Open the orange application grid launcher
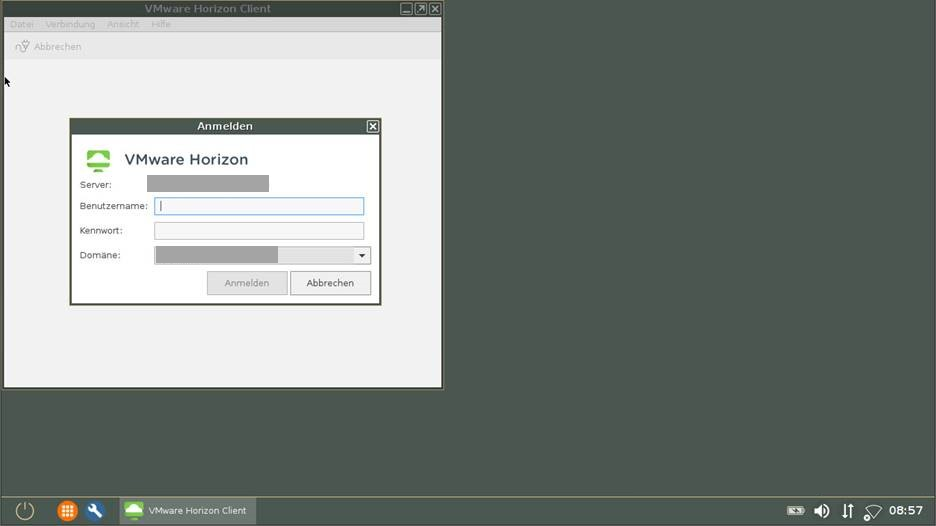Image resolution: width=936 pixels, height=526 pixels. [x=67, y=511]
